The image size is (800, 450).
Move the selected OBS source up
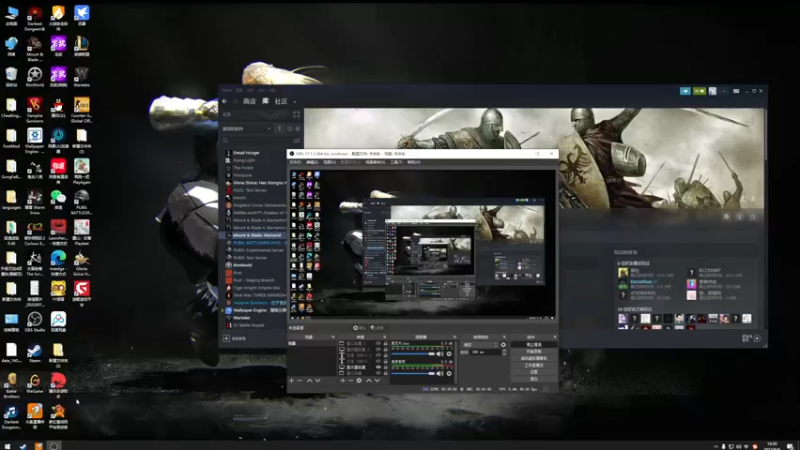[369, 381]
